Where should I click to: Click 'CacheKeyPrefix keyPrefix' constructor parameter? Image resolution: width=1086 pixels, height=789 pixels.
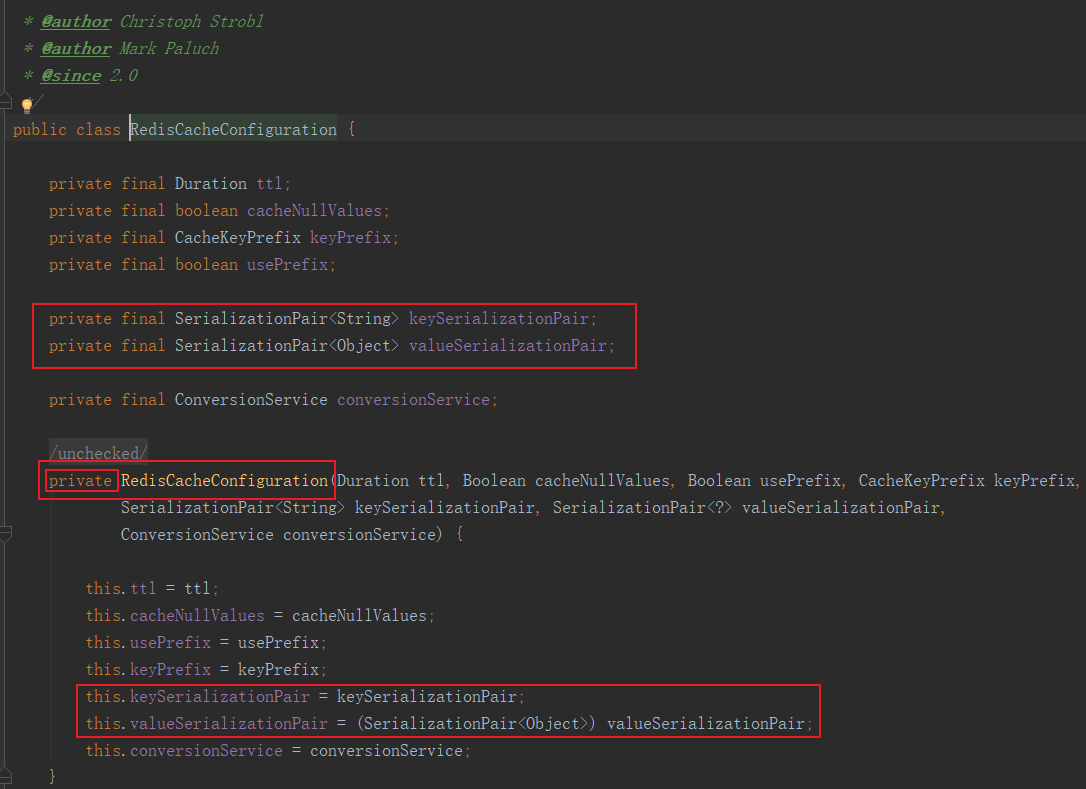click(967, 481)
